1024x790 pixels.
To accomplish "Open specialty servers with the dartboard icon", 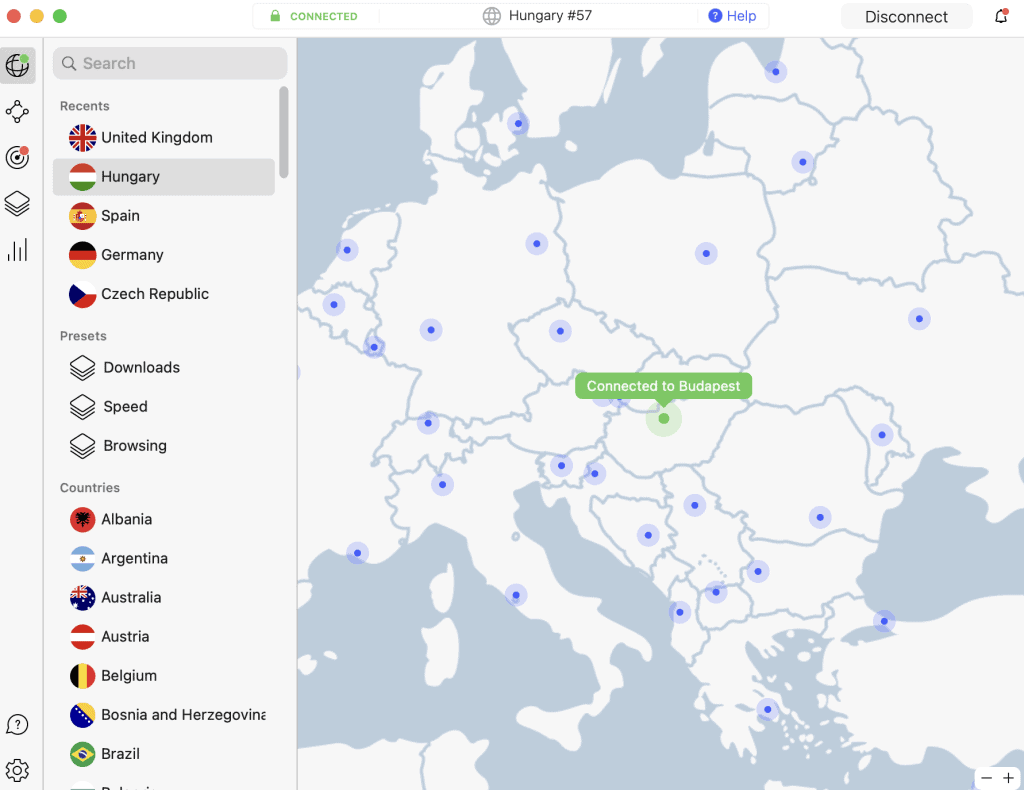I will pos(17,157).
